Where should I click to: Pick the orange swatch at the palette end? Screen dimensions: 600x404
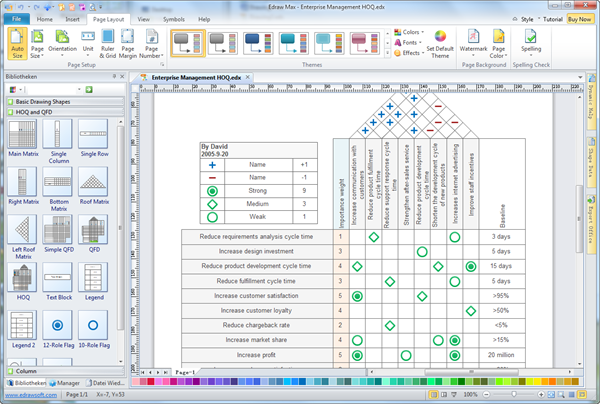pos(575,381)
